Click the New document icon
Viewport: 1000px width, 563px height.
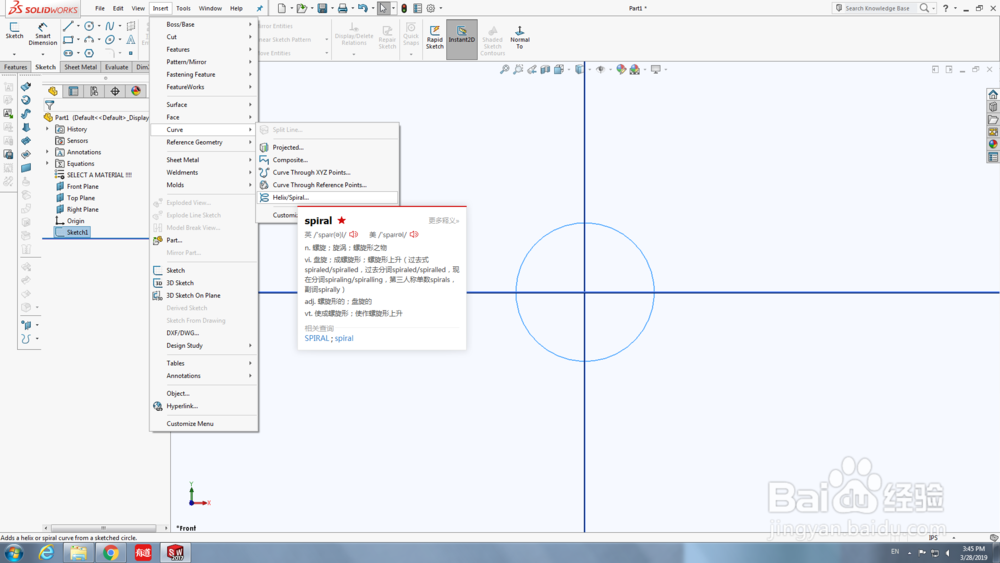pos(282,8)
